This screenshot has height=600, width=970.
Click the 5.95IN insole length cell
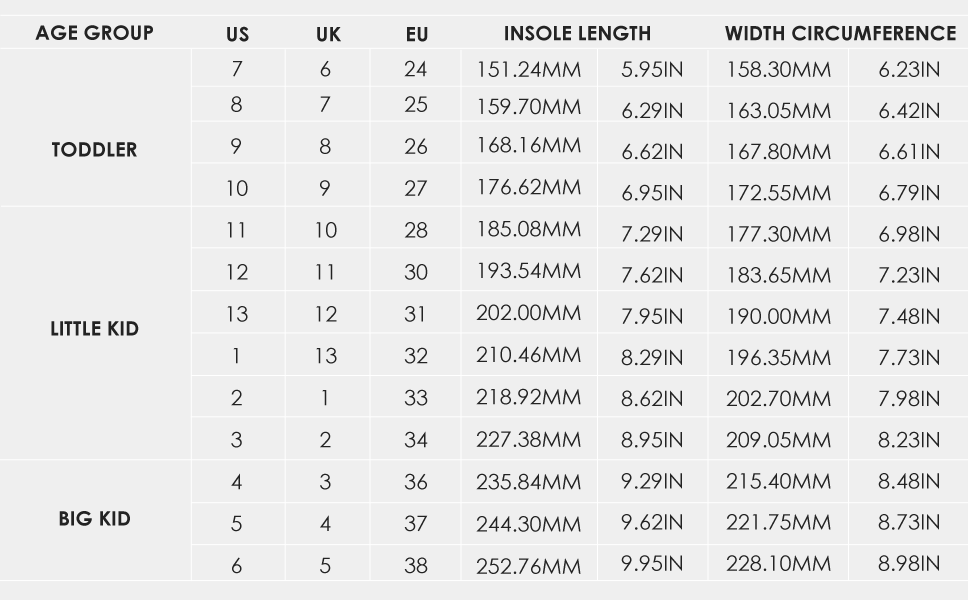[x=651, y=70]
